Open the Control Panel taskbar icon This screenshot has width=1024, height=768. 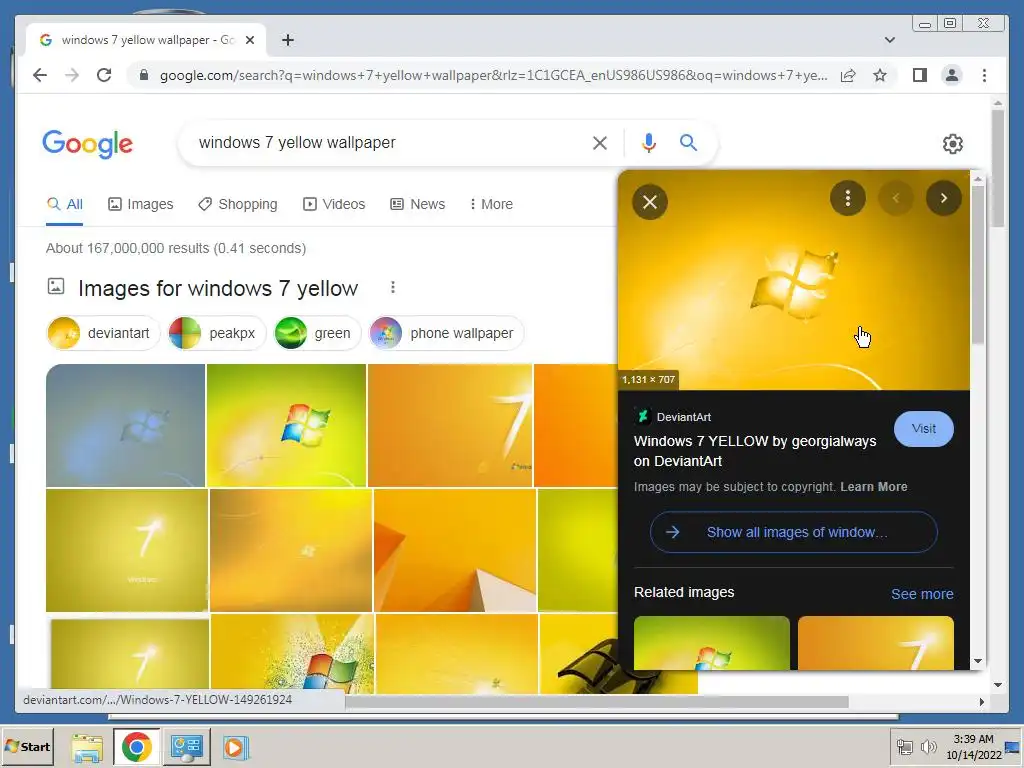[x=187, y=747]
